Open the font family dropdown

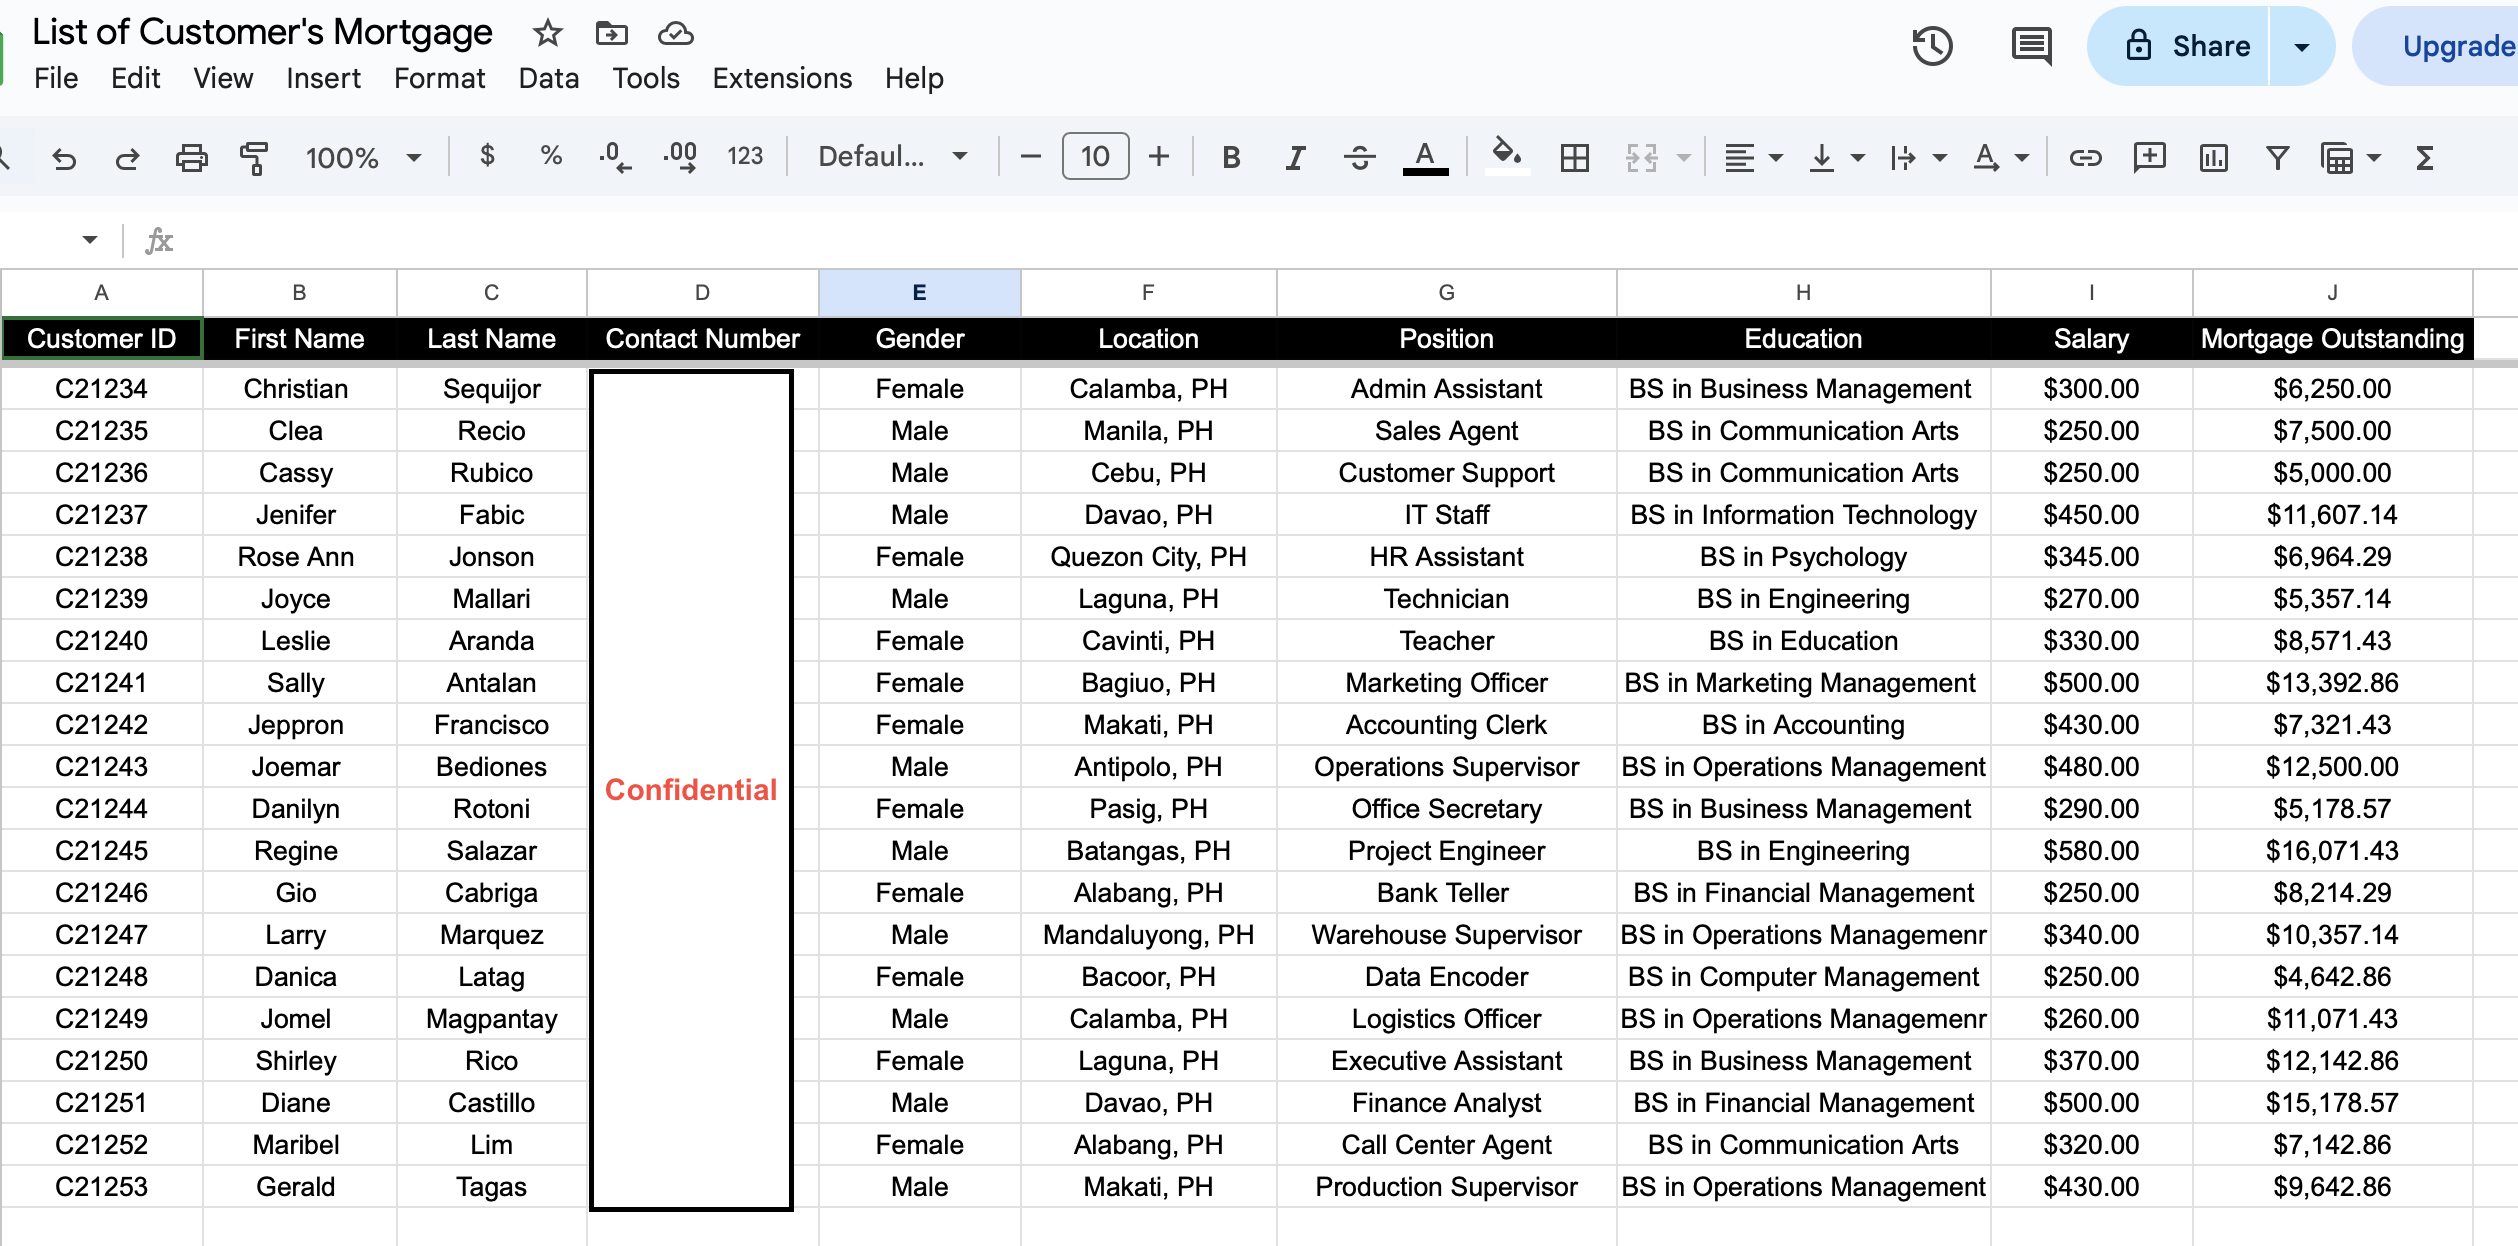[892, 157]
